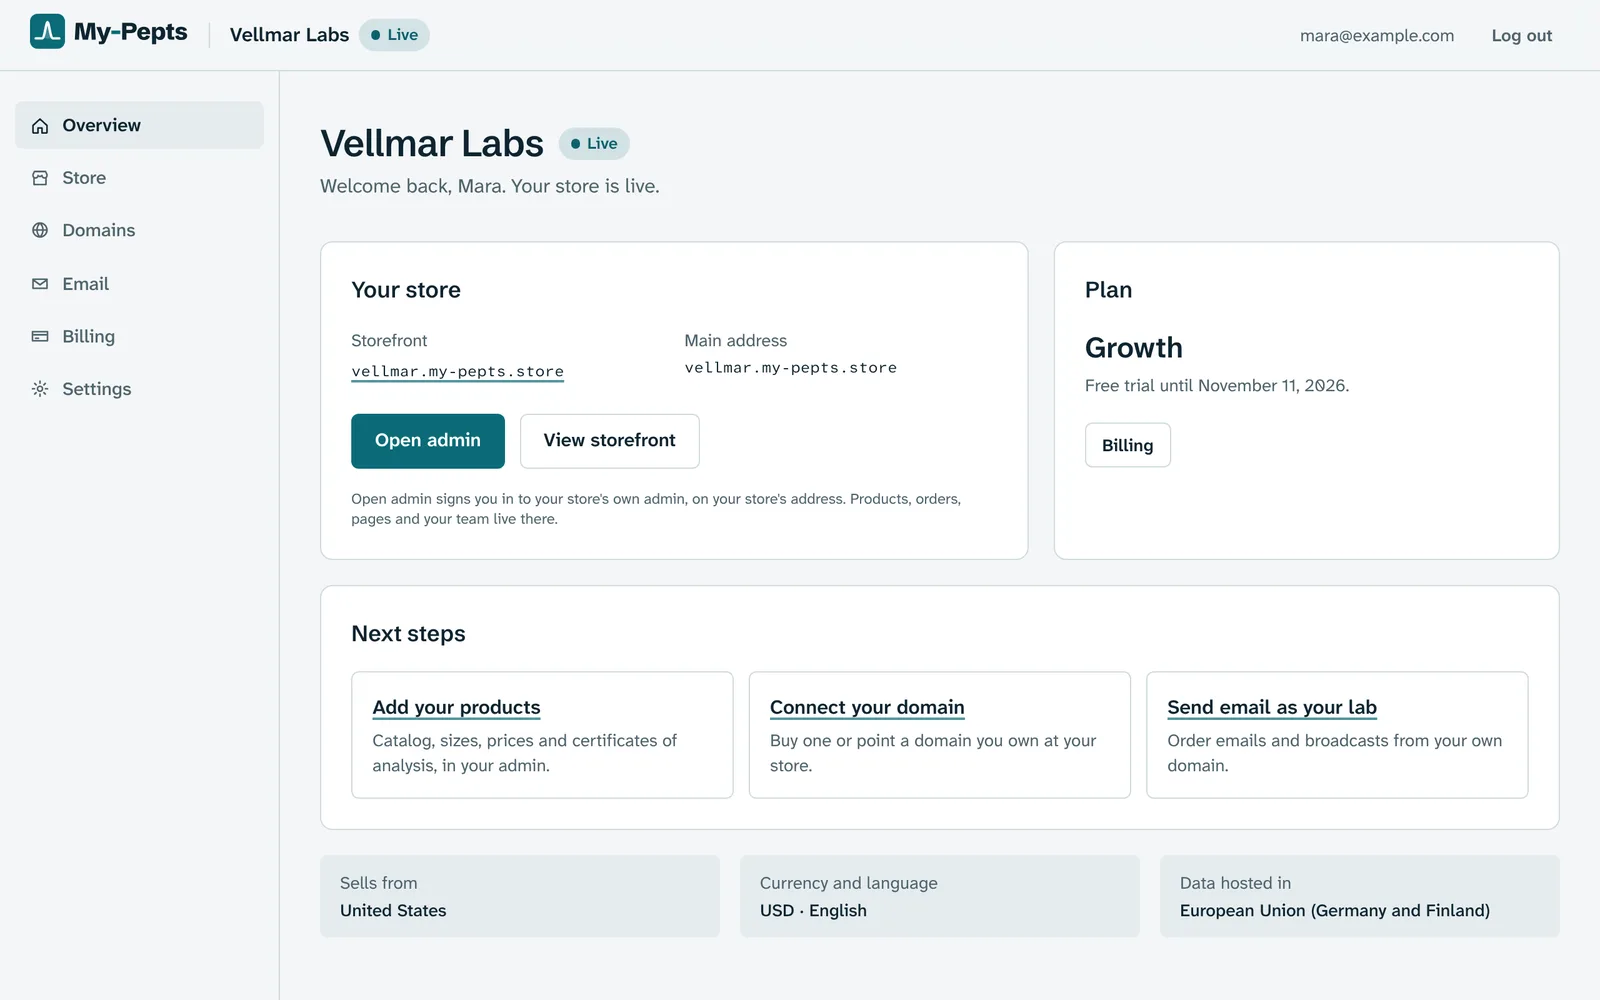The width and height of the screenshot is (1600, 1000).
Task: Open the Email sidebar section
Action: 140,284
